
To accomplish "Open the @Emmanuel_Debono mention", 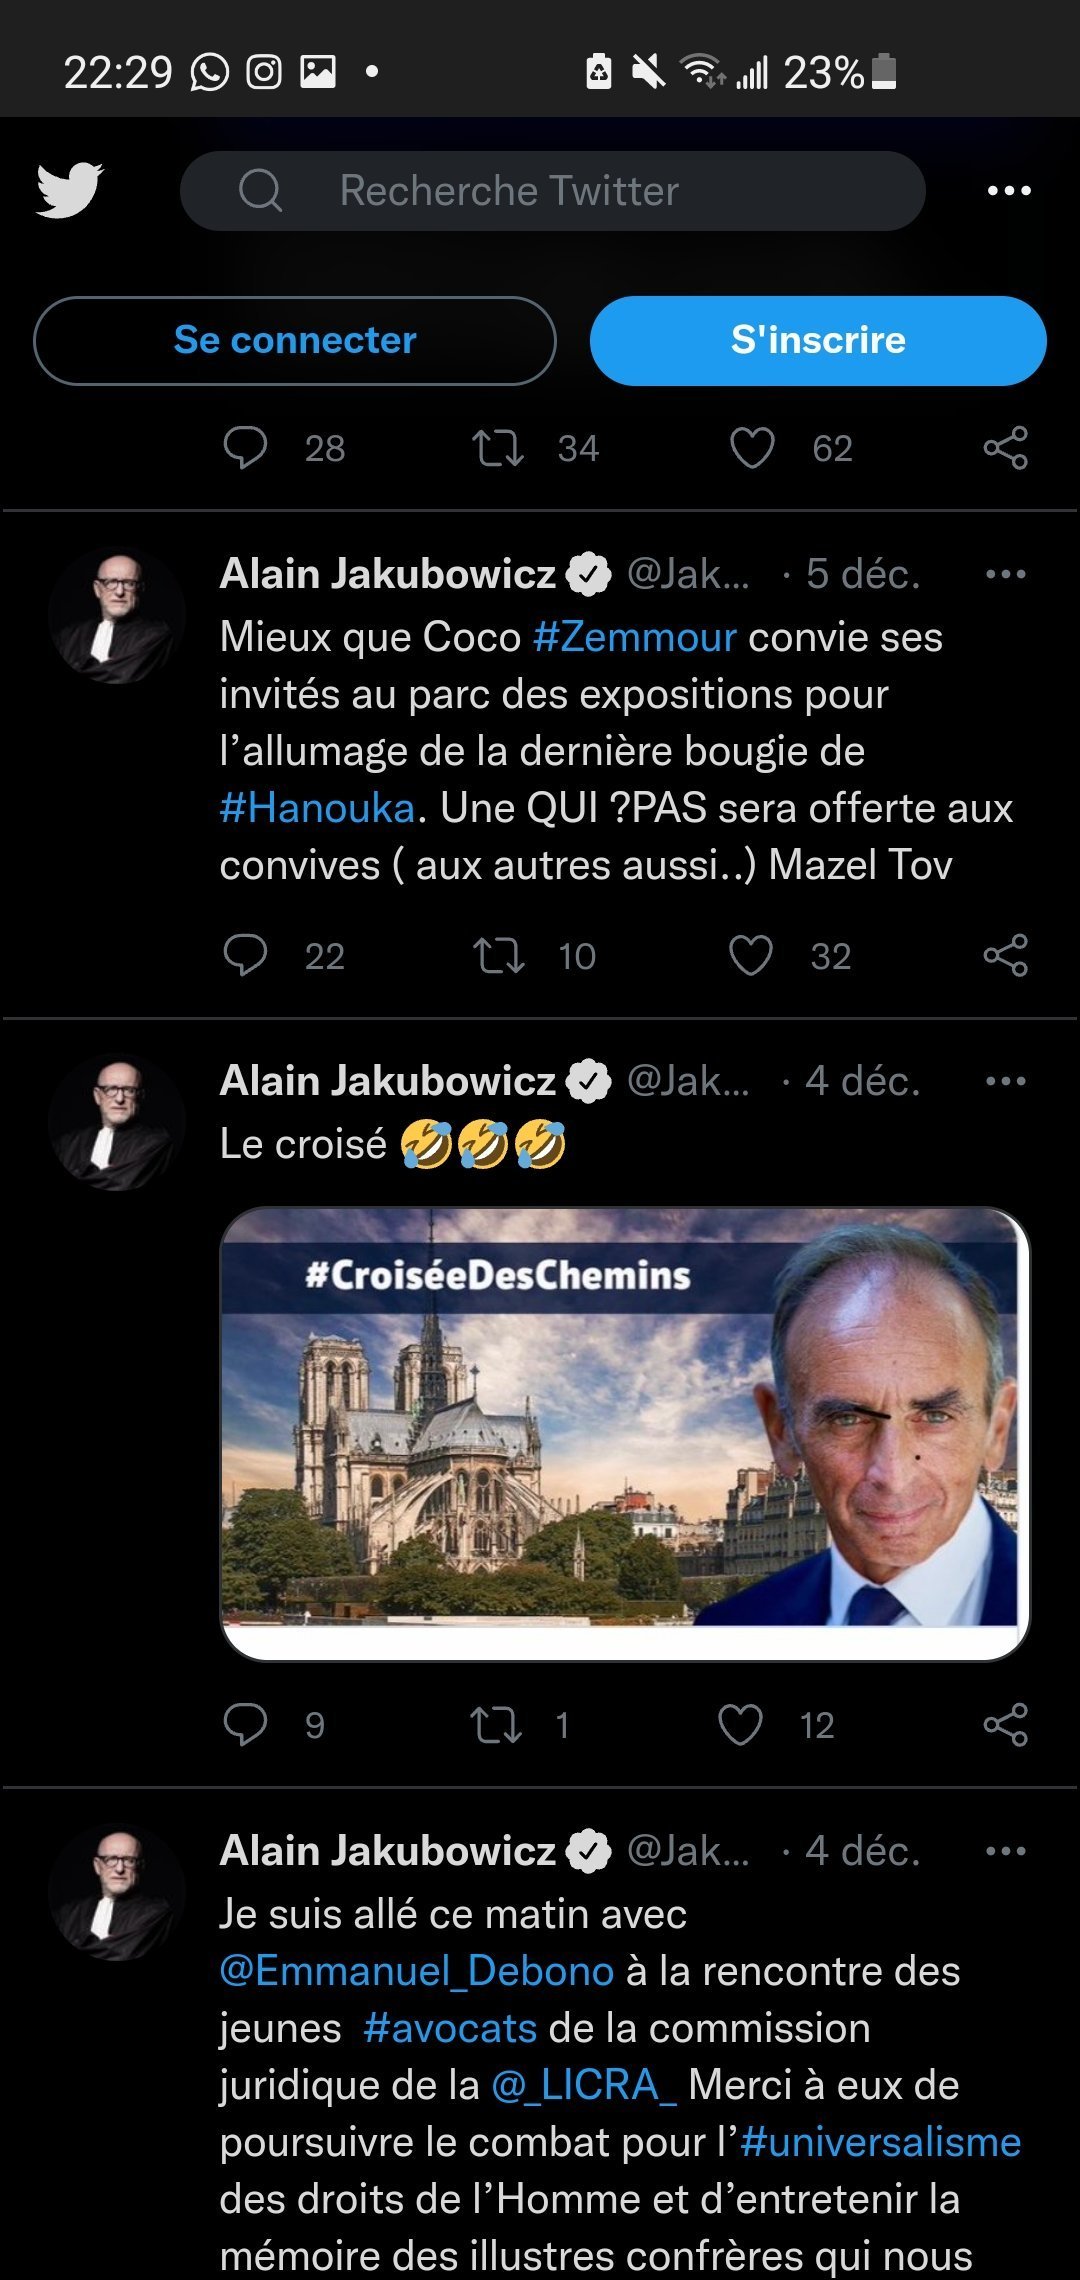I will (416, 1971).
